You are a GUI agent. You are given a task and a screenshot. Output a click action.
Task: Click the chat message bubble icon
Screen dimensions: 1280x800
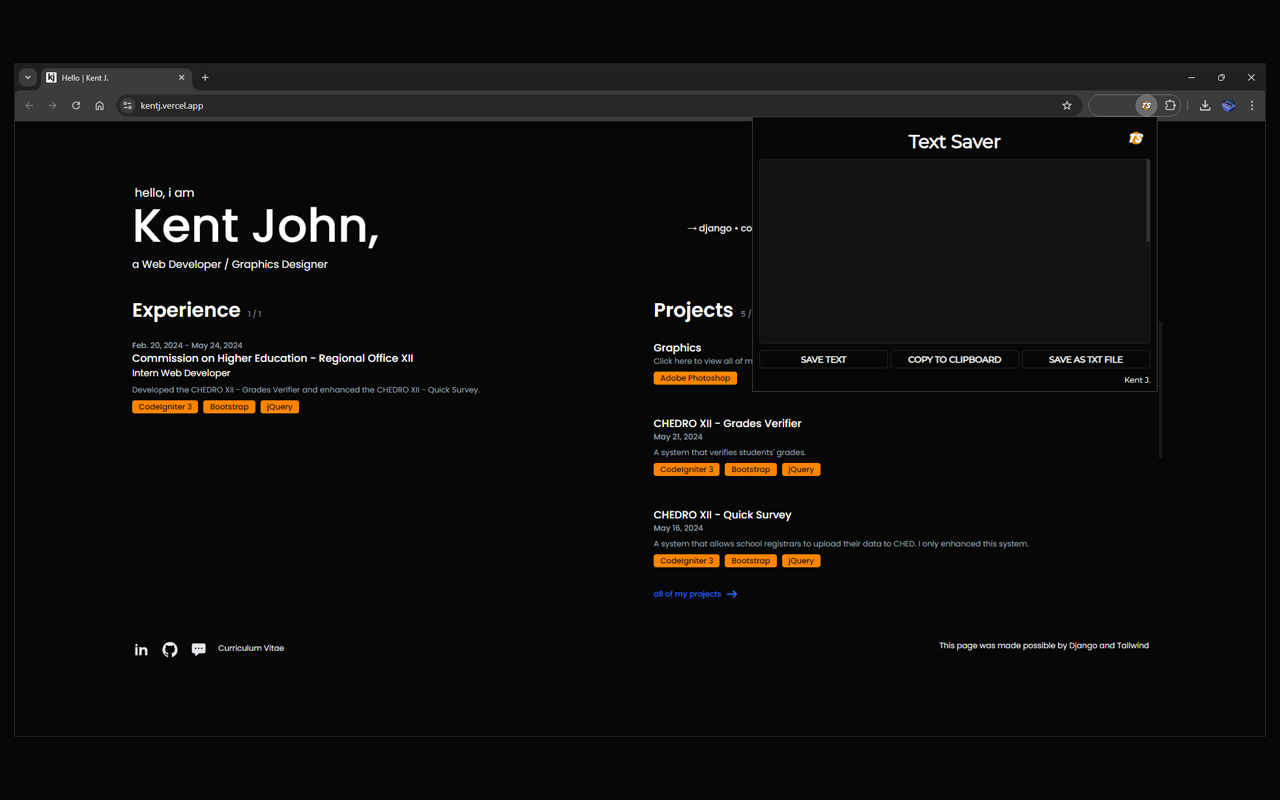[199, 650]
